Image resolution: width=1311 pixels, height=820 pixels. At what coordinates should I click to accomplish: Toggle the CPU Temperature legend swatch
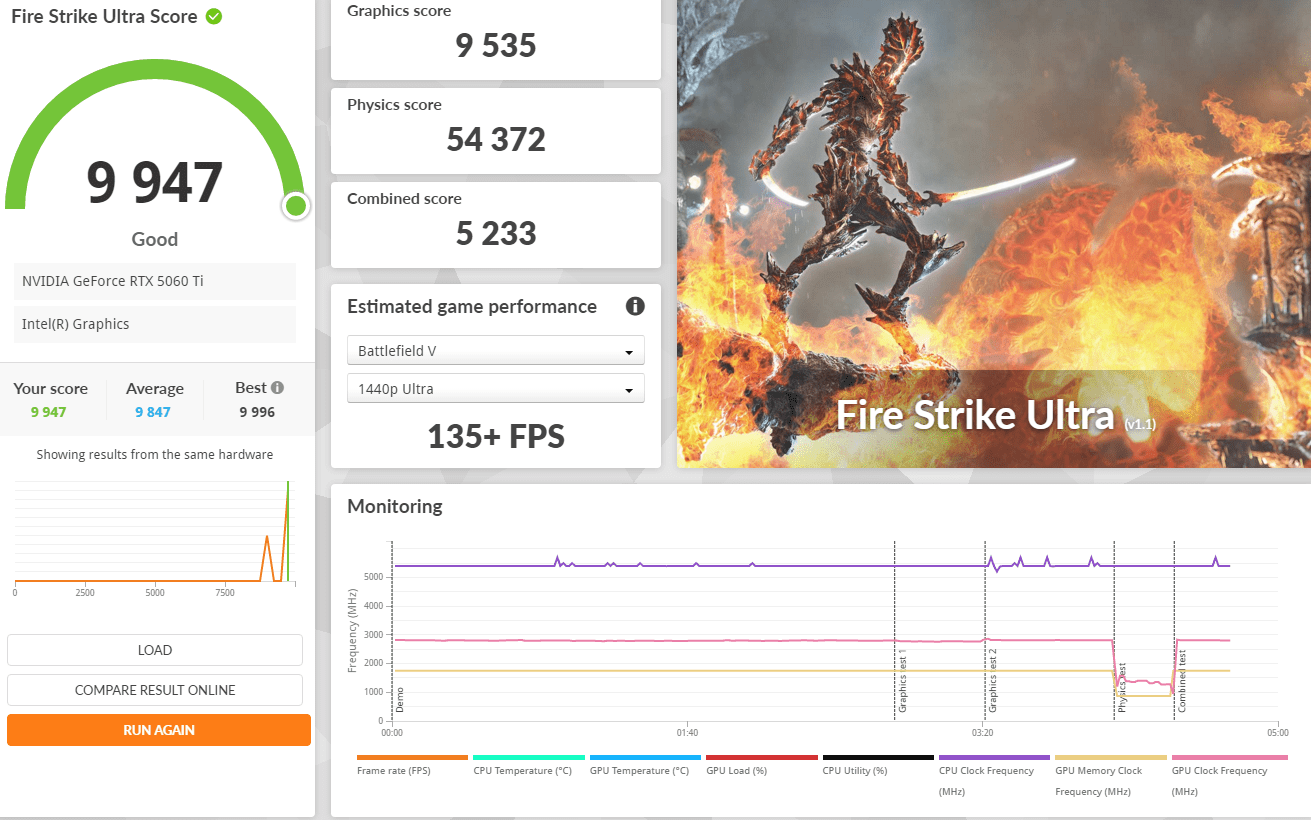(x=528, y=758)
